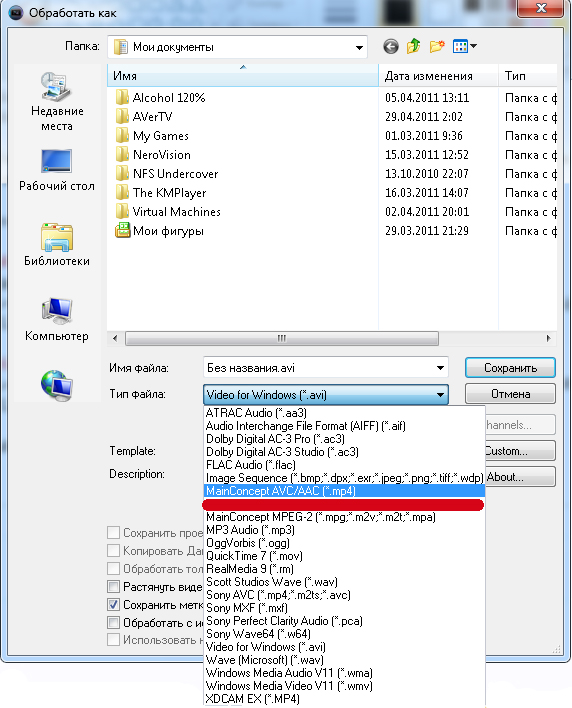Screen dimensions: 572x708
Task: Uncheck the Сохранить метки checkbox
Action: (113, 604)
